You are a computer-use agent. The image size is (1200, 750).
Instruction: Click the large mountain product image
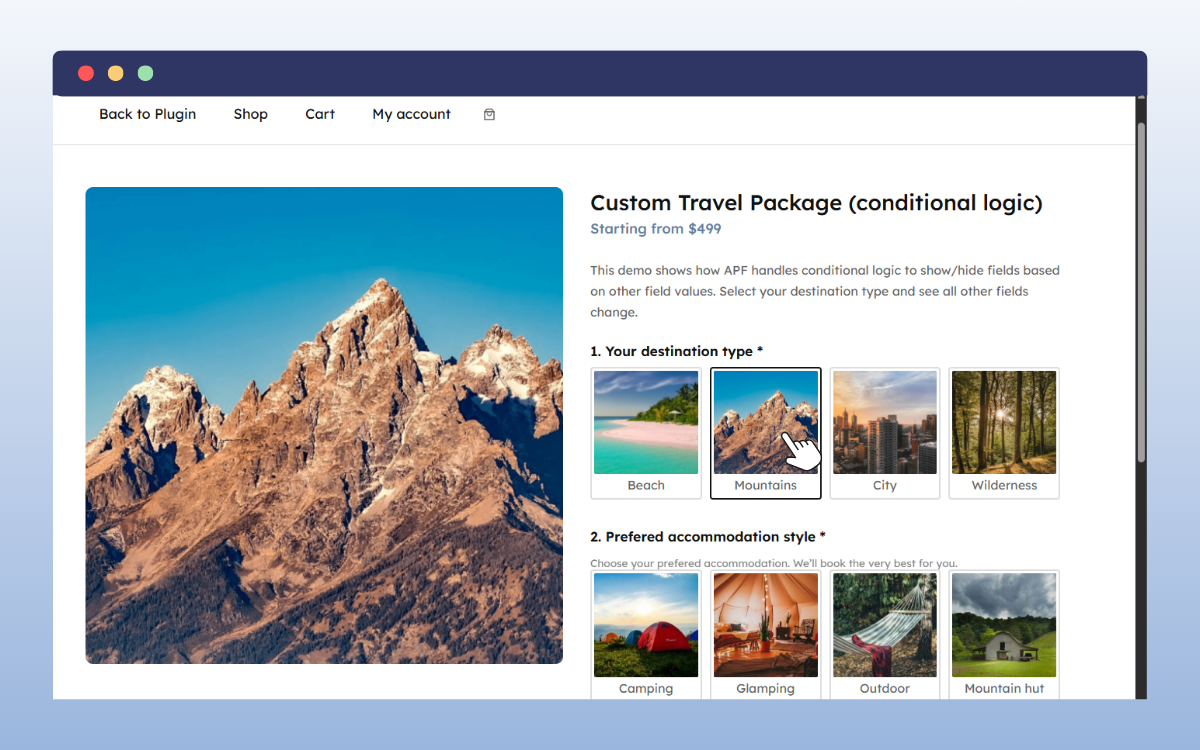click(x=324, y=425)
